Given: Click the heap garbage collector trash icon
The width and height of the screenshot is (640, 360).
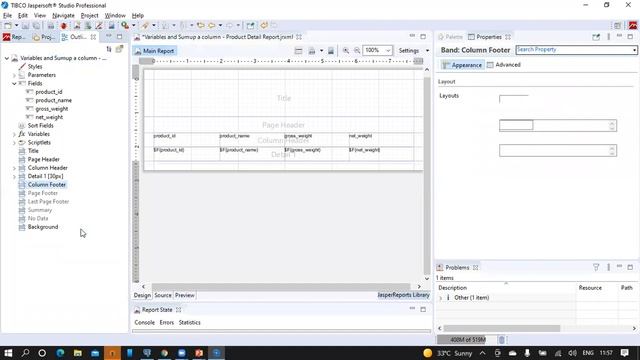Looking at the screenshot, I should 502,340.
